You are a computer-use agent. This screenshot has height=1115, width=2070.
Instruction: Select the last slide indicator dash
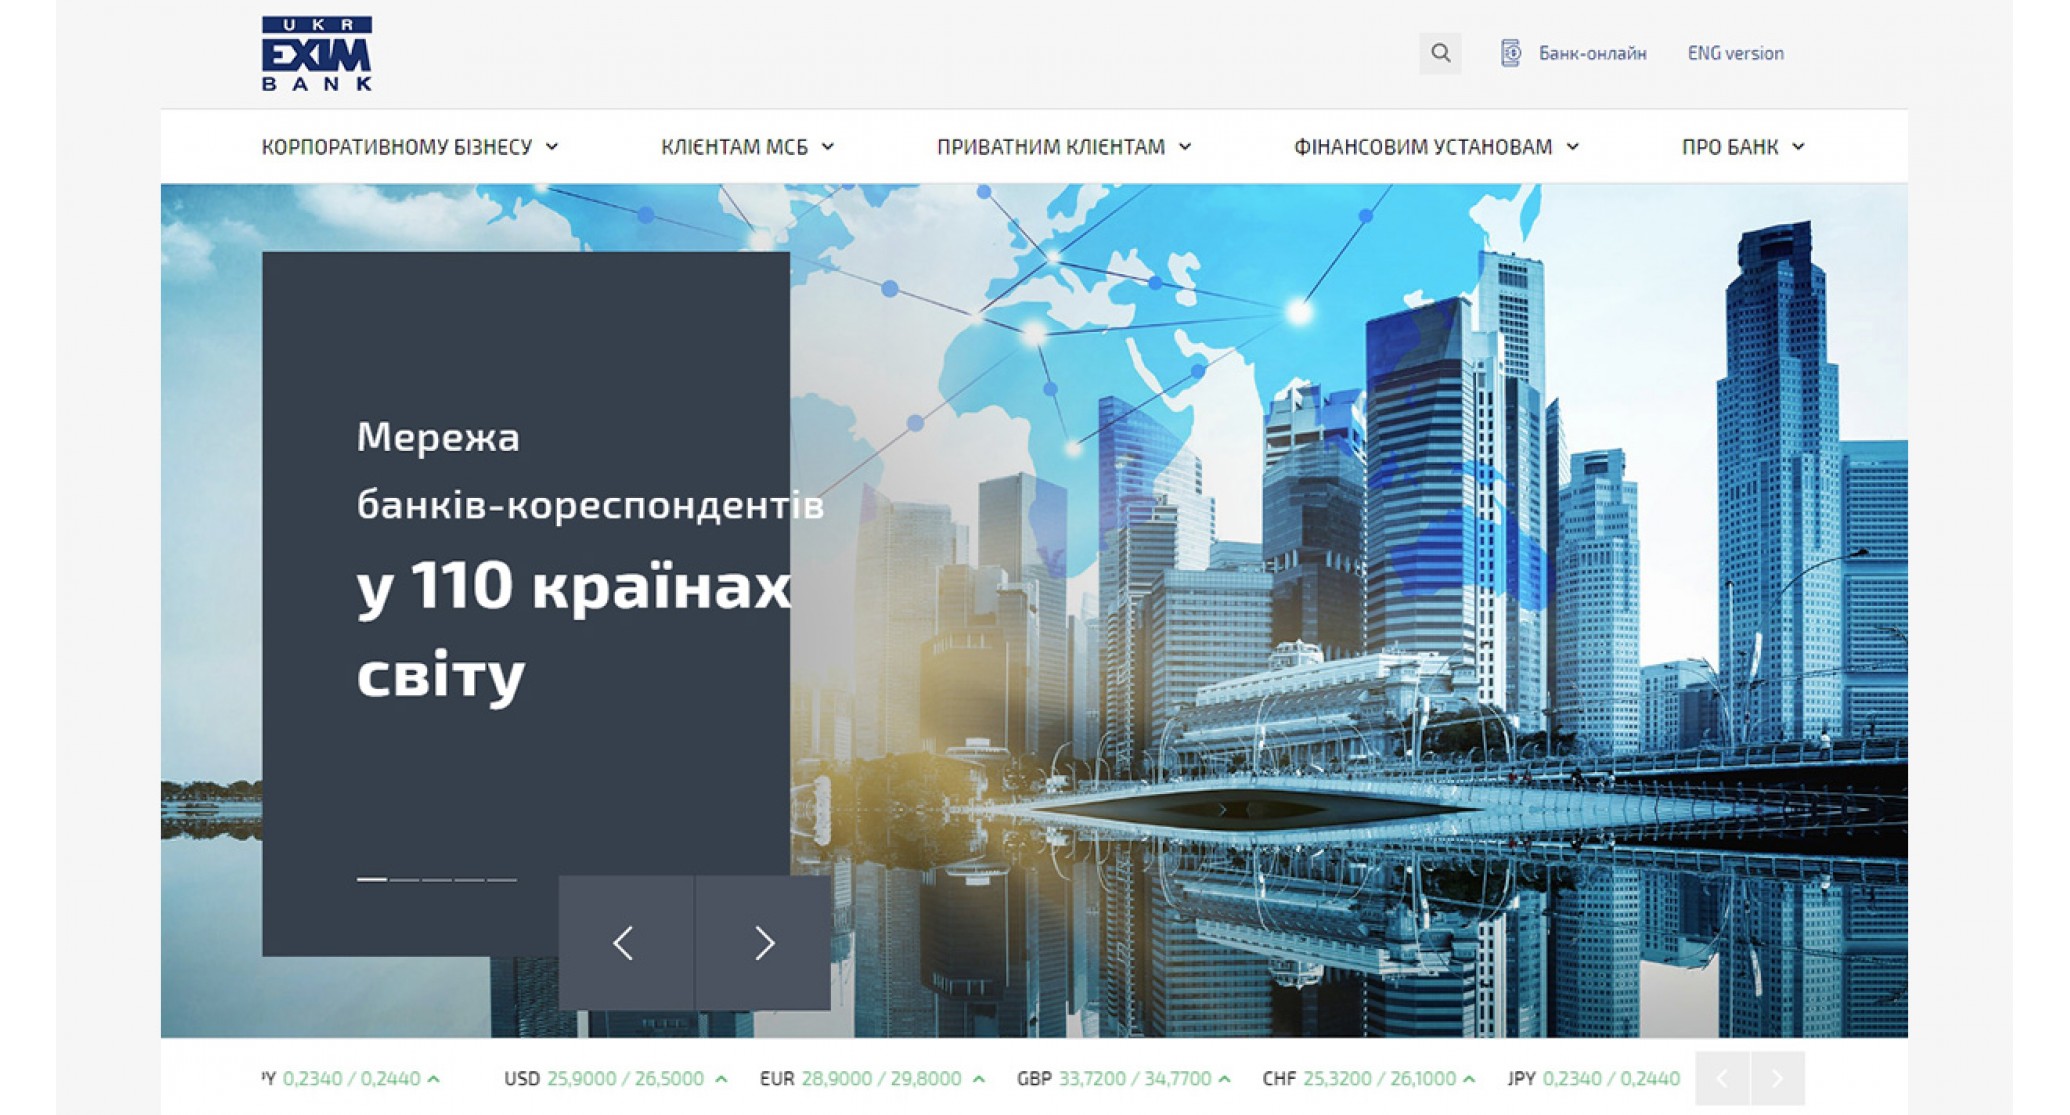[502, 879]
